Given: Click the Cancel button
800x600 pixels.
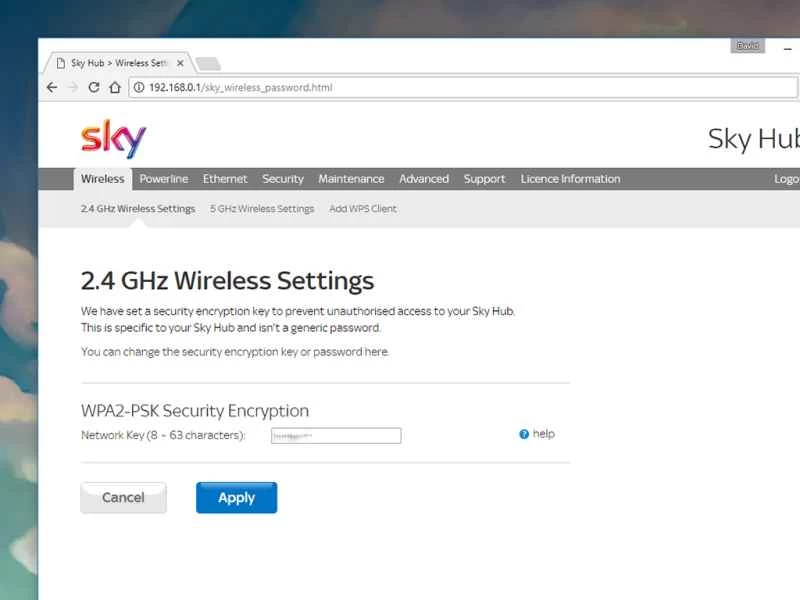Looking at the screenshot, I should pos(123,497).
